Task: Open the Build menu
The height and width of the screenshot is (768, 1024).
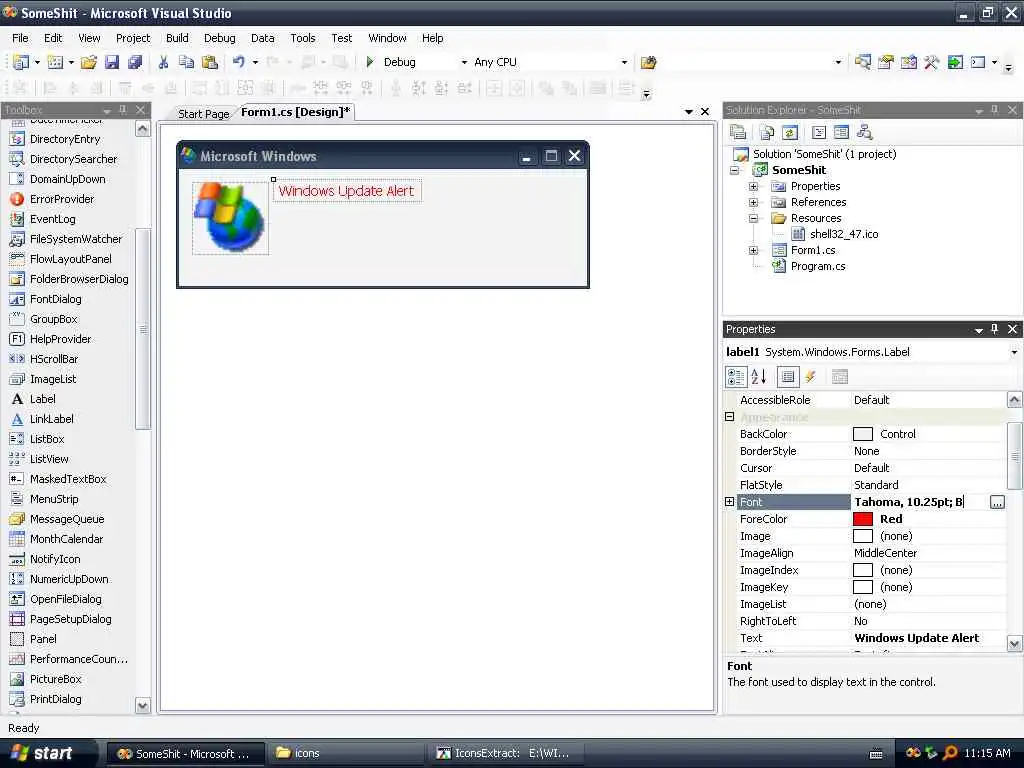Action: point(177,38)
